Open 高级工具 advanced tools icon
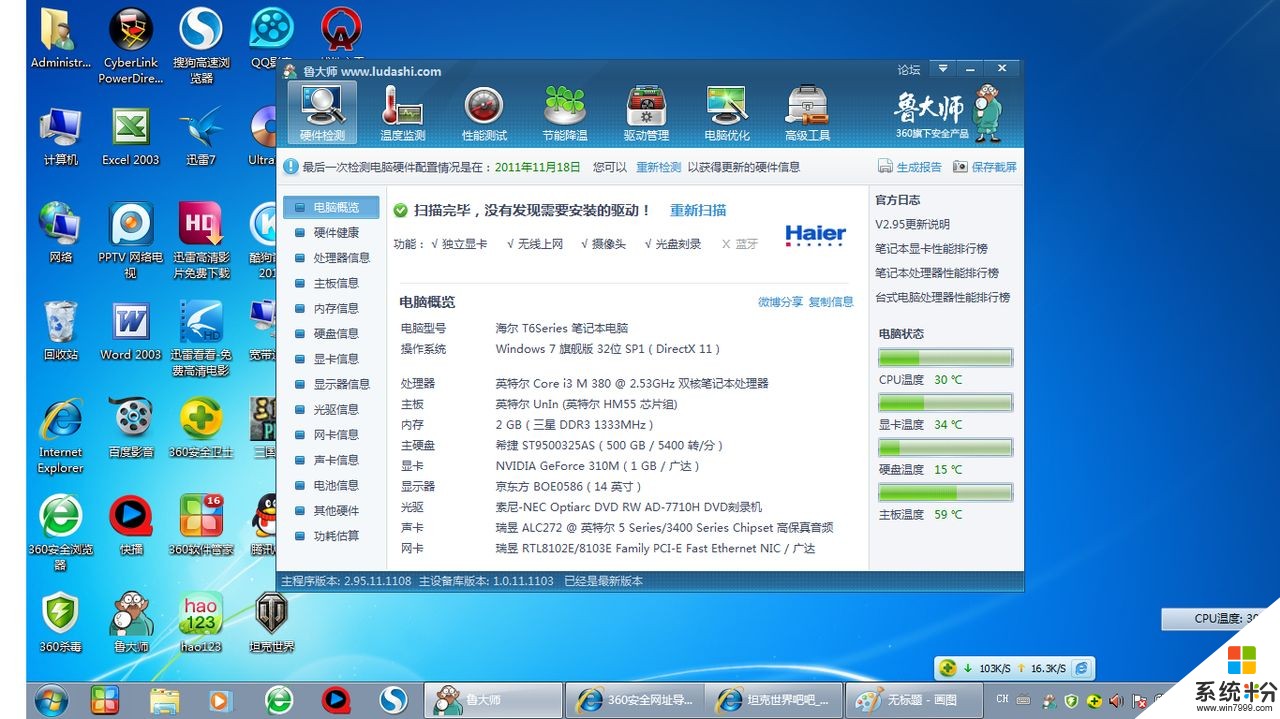The height and width of the screenshot is (719, 1280). point(808,113)
